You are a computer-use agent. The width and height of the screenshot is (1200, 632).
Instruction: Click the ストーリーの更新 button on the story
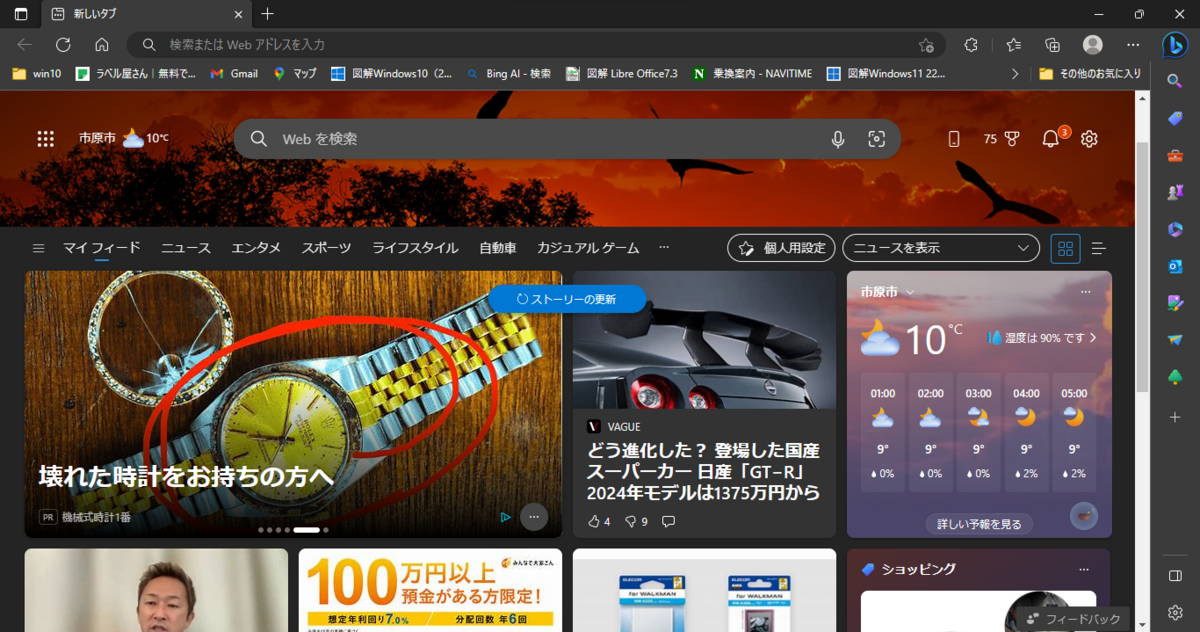(566, 298)
